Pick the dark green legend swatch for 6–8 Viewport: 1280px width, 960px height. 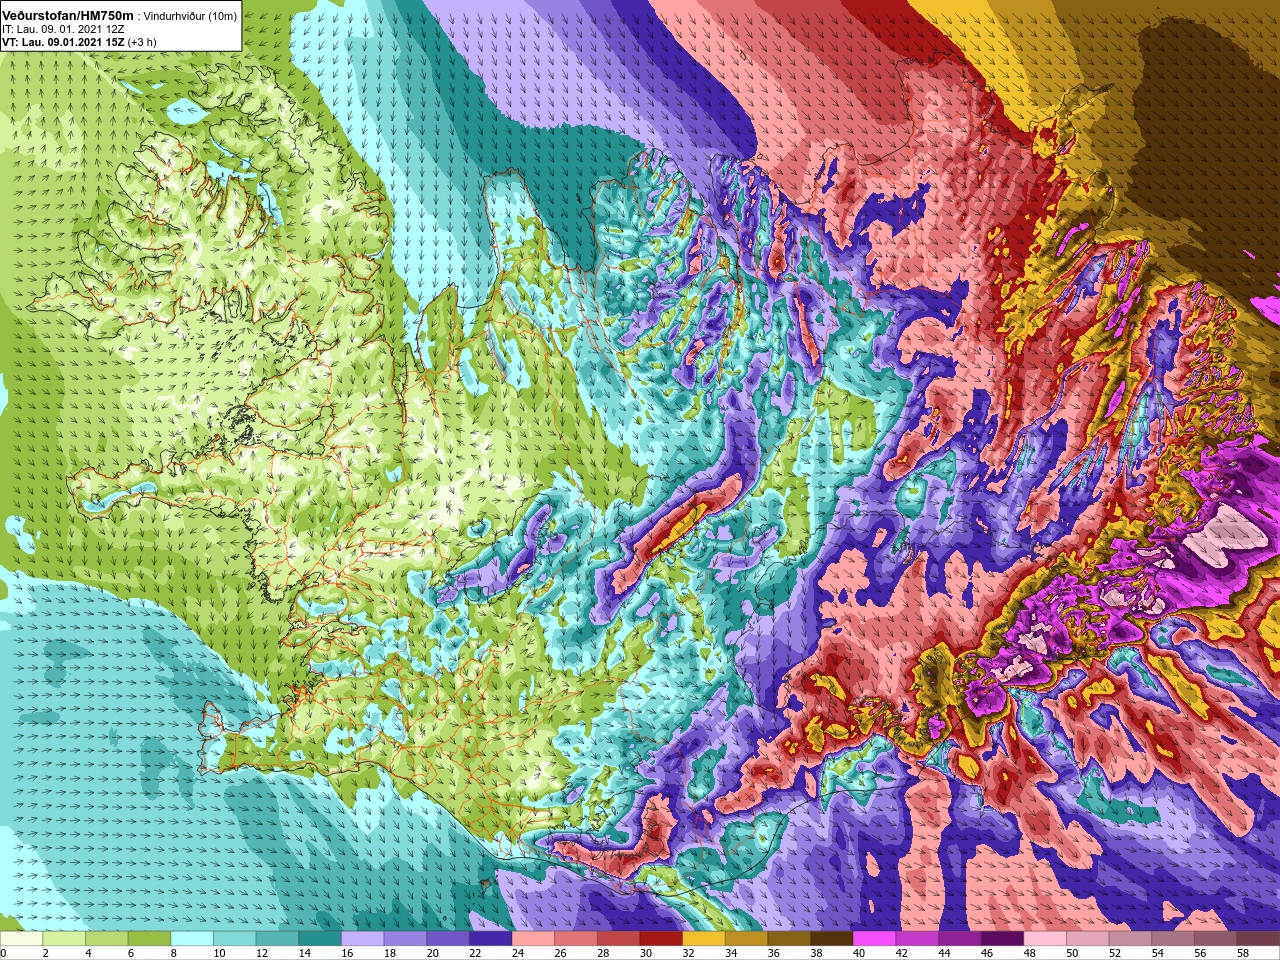[x=149, y=940]
